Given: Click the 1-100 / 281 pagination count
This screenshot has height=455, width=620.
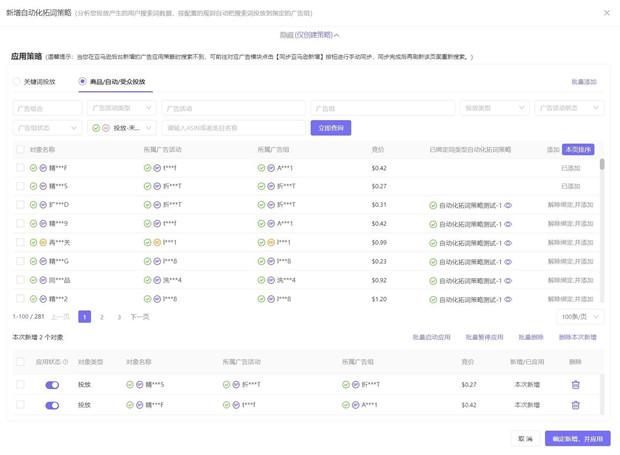Looking at the screenshot, I should (x=28, y=317).
